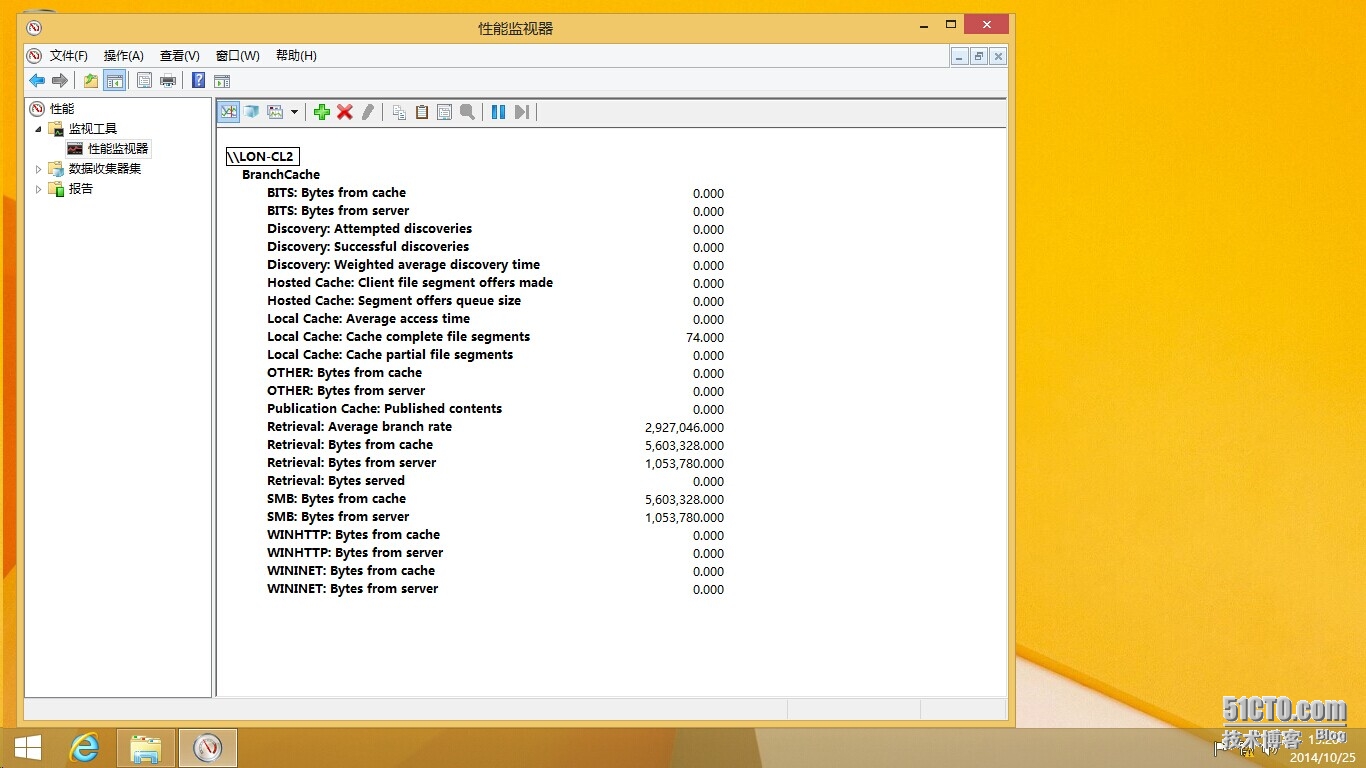
Task: Select 'Retrieval: Average branch rate' counter
Action: click(359, 426)
